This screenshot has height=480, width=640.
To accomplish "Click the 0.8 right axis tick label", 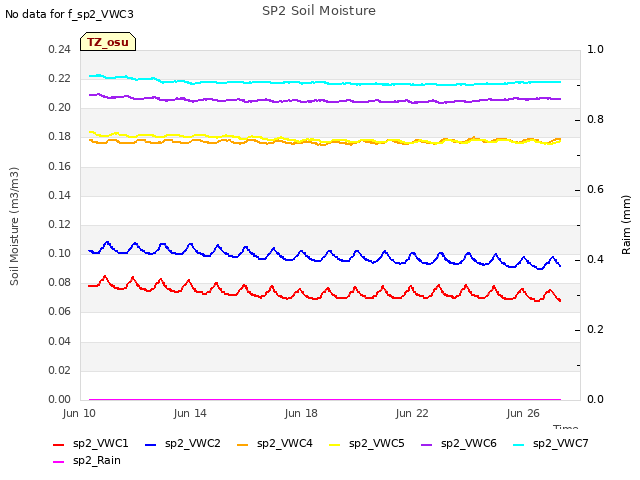I will coord(595,120).
